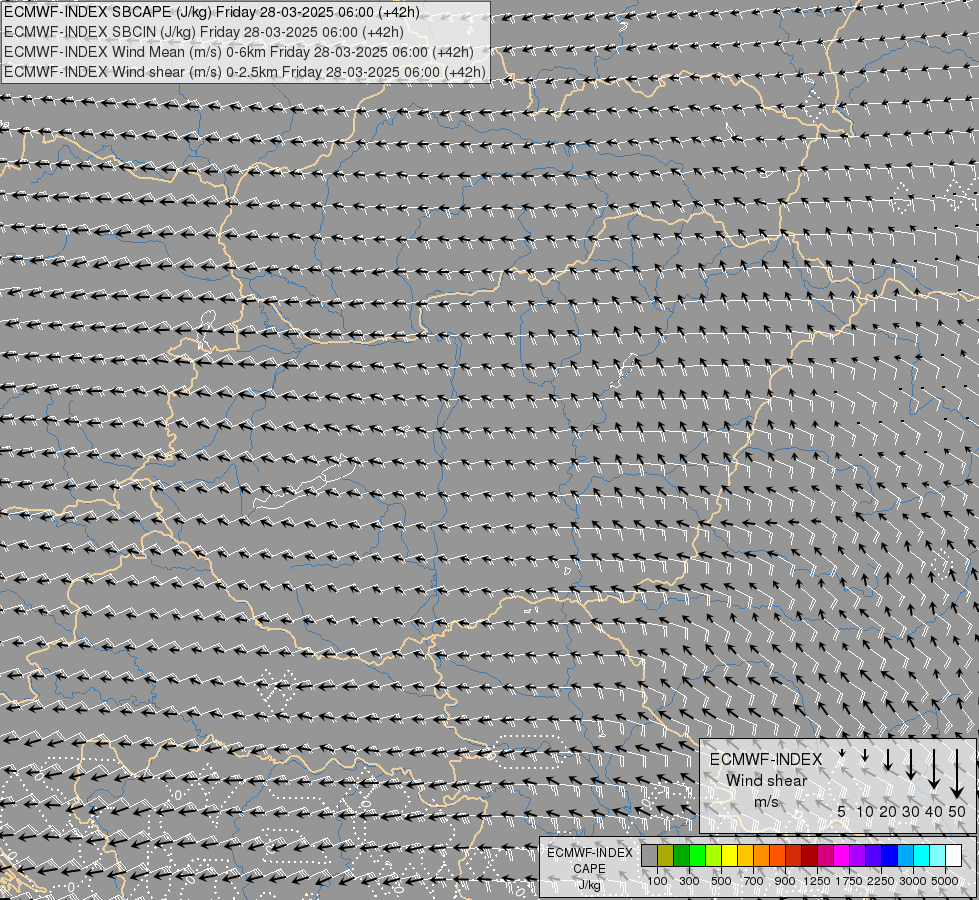Click the 30 label under wind shear arrows
Image resolution: width=979 pixels, height=900 pixels.
click(911, 811)
